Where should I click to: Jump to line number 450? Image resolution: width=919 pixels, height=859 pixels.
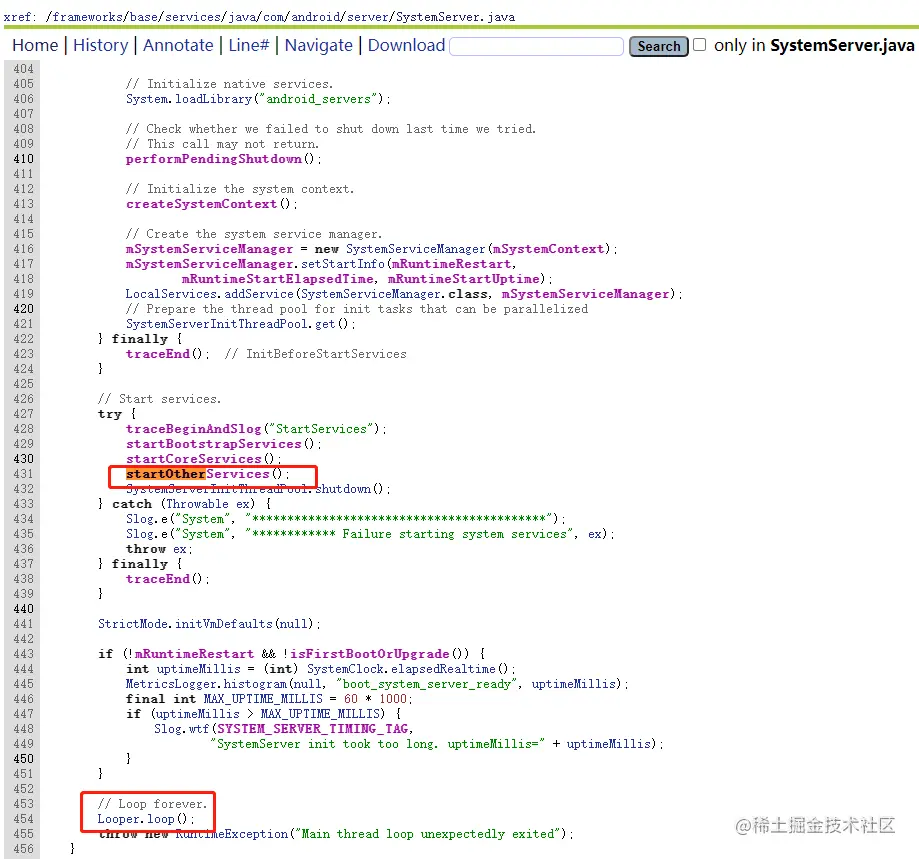pyautogui.click(x=23, y=759)
